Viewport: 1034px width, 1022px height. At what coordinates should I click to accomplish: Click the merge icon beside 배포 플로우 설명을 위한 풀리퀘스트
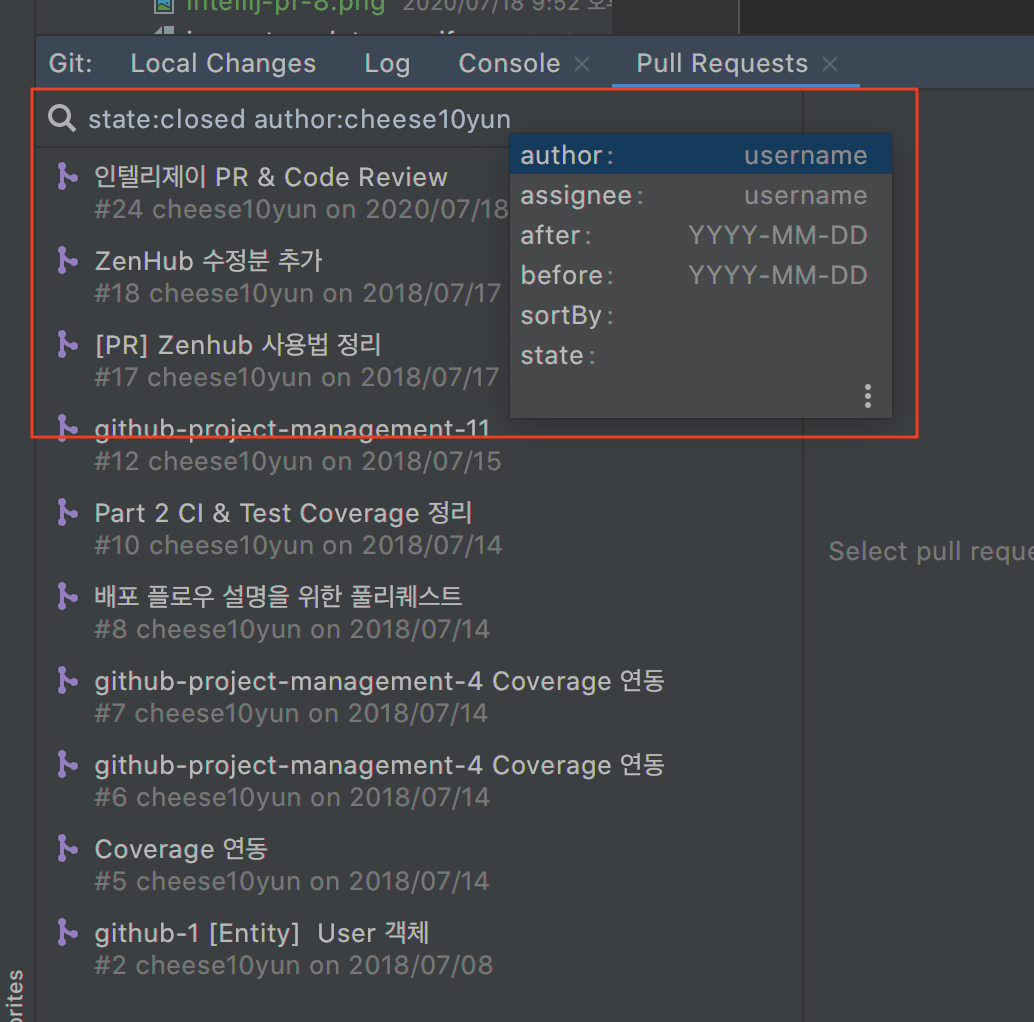pyautogui.click(x=67, y=596)
